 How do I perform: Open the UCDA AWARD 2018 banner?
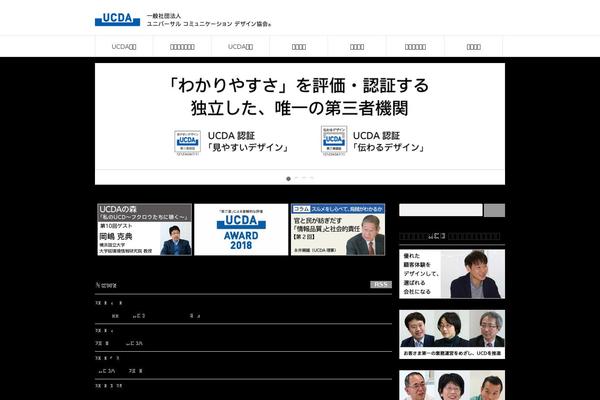pyautogui.click(x=241, y=229)
